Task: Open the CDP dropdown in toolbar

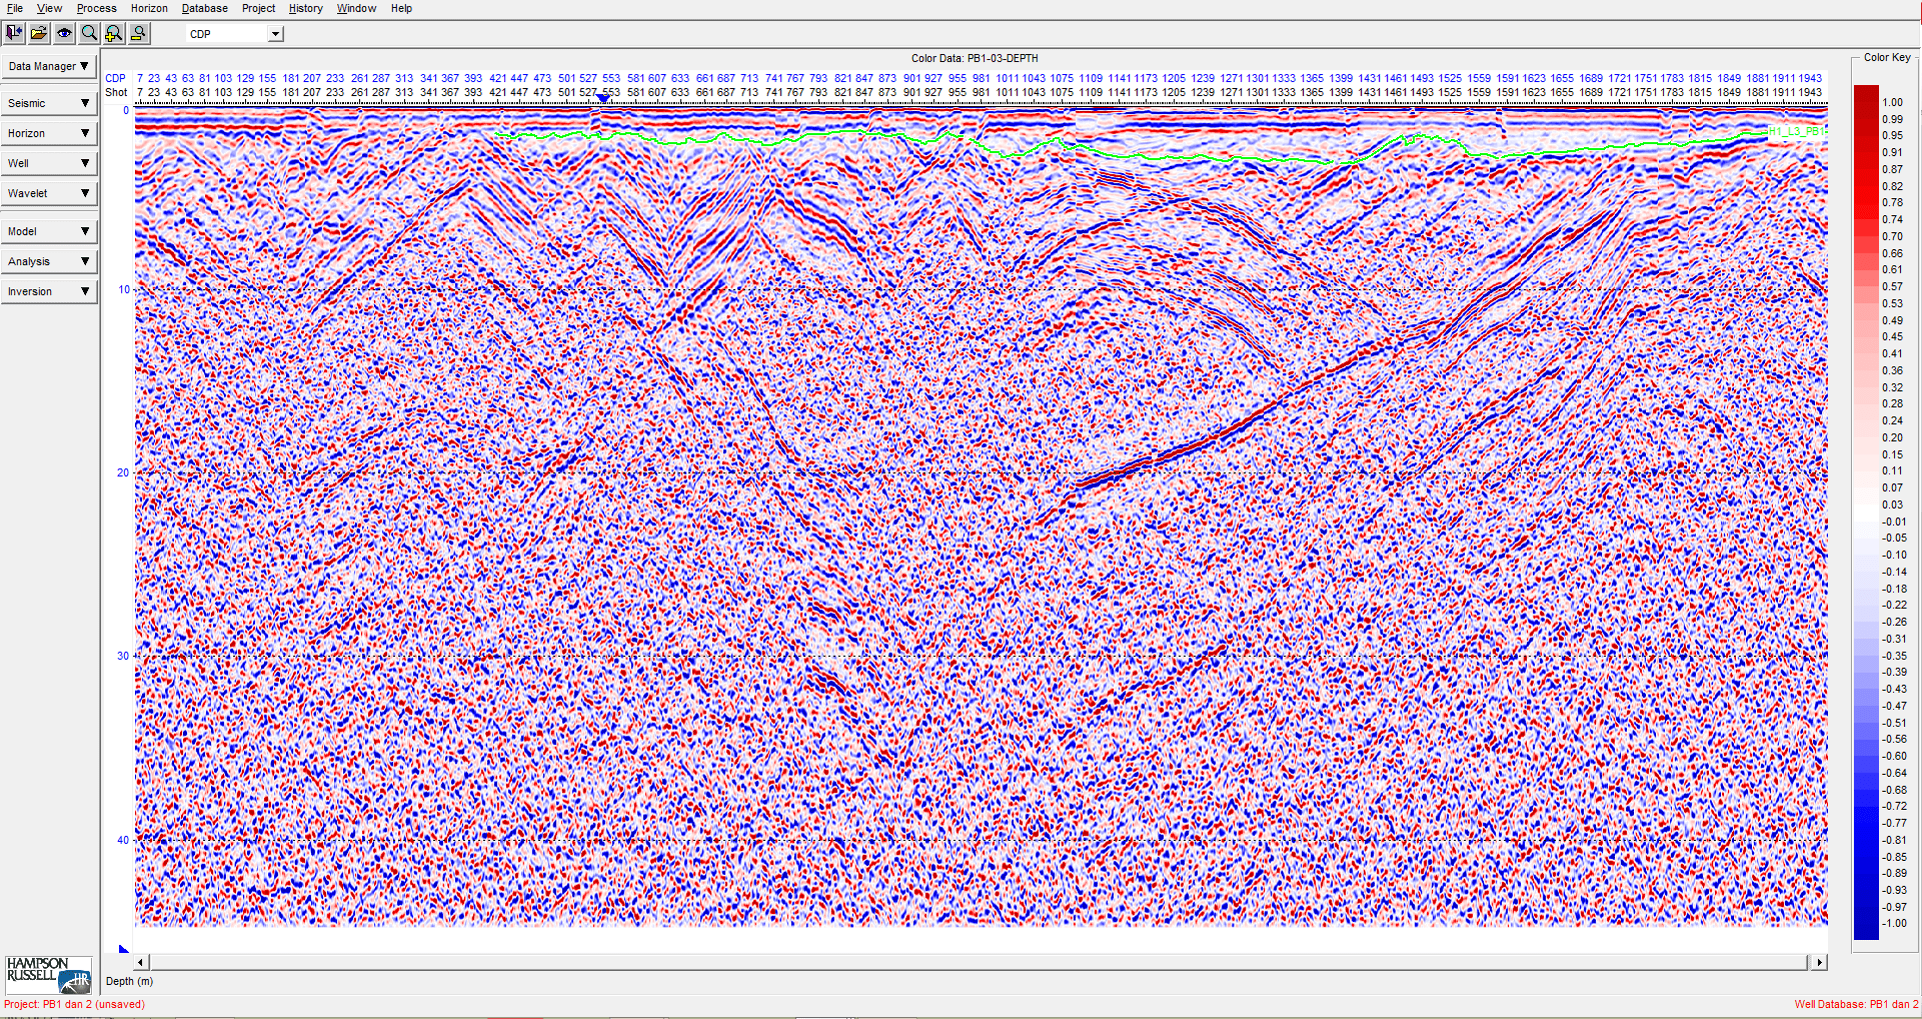Action: pyautogui.click(x=275, y=34)
